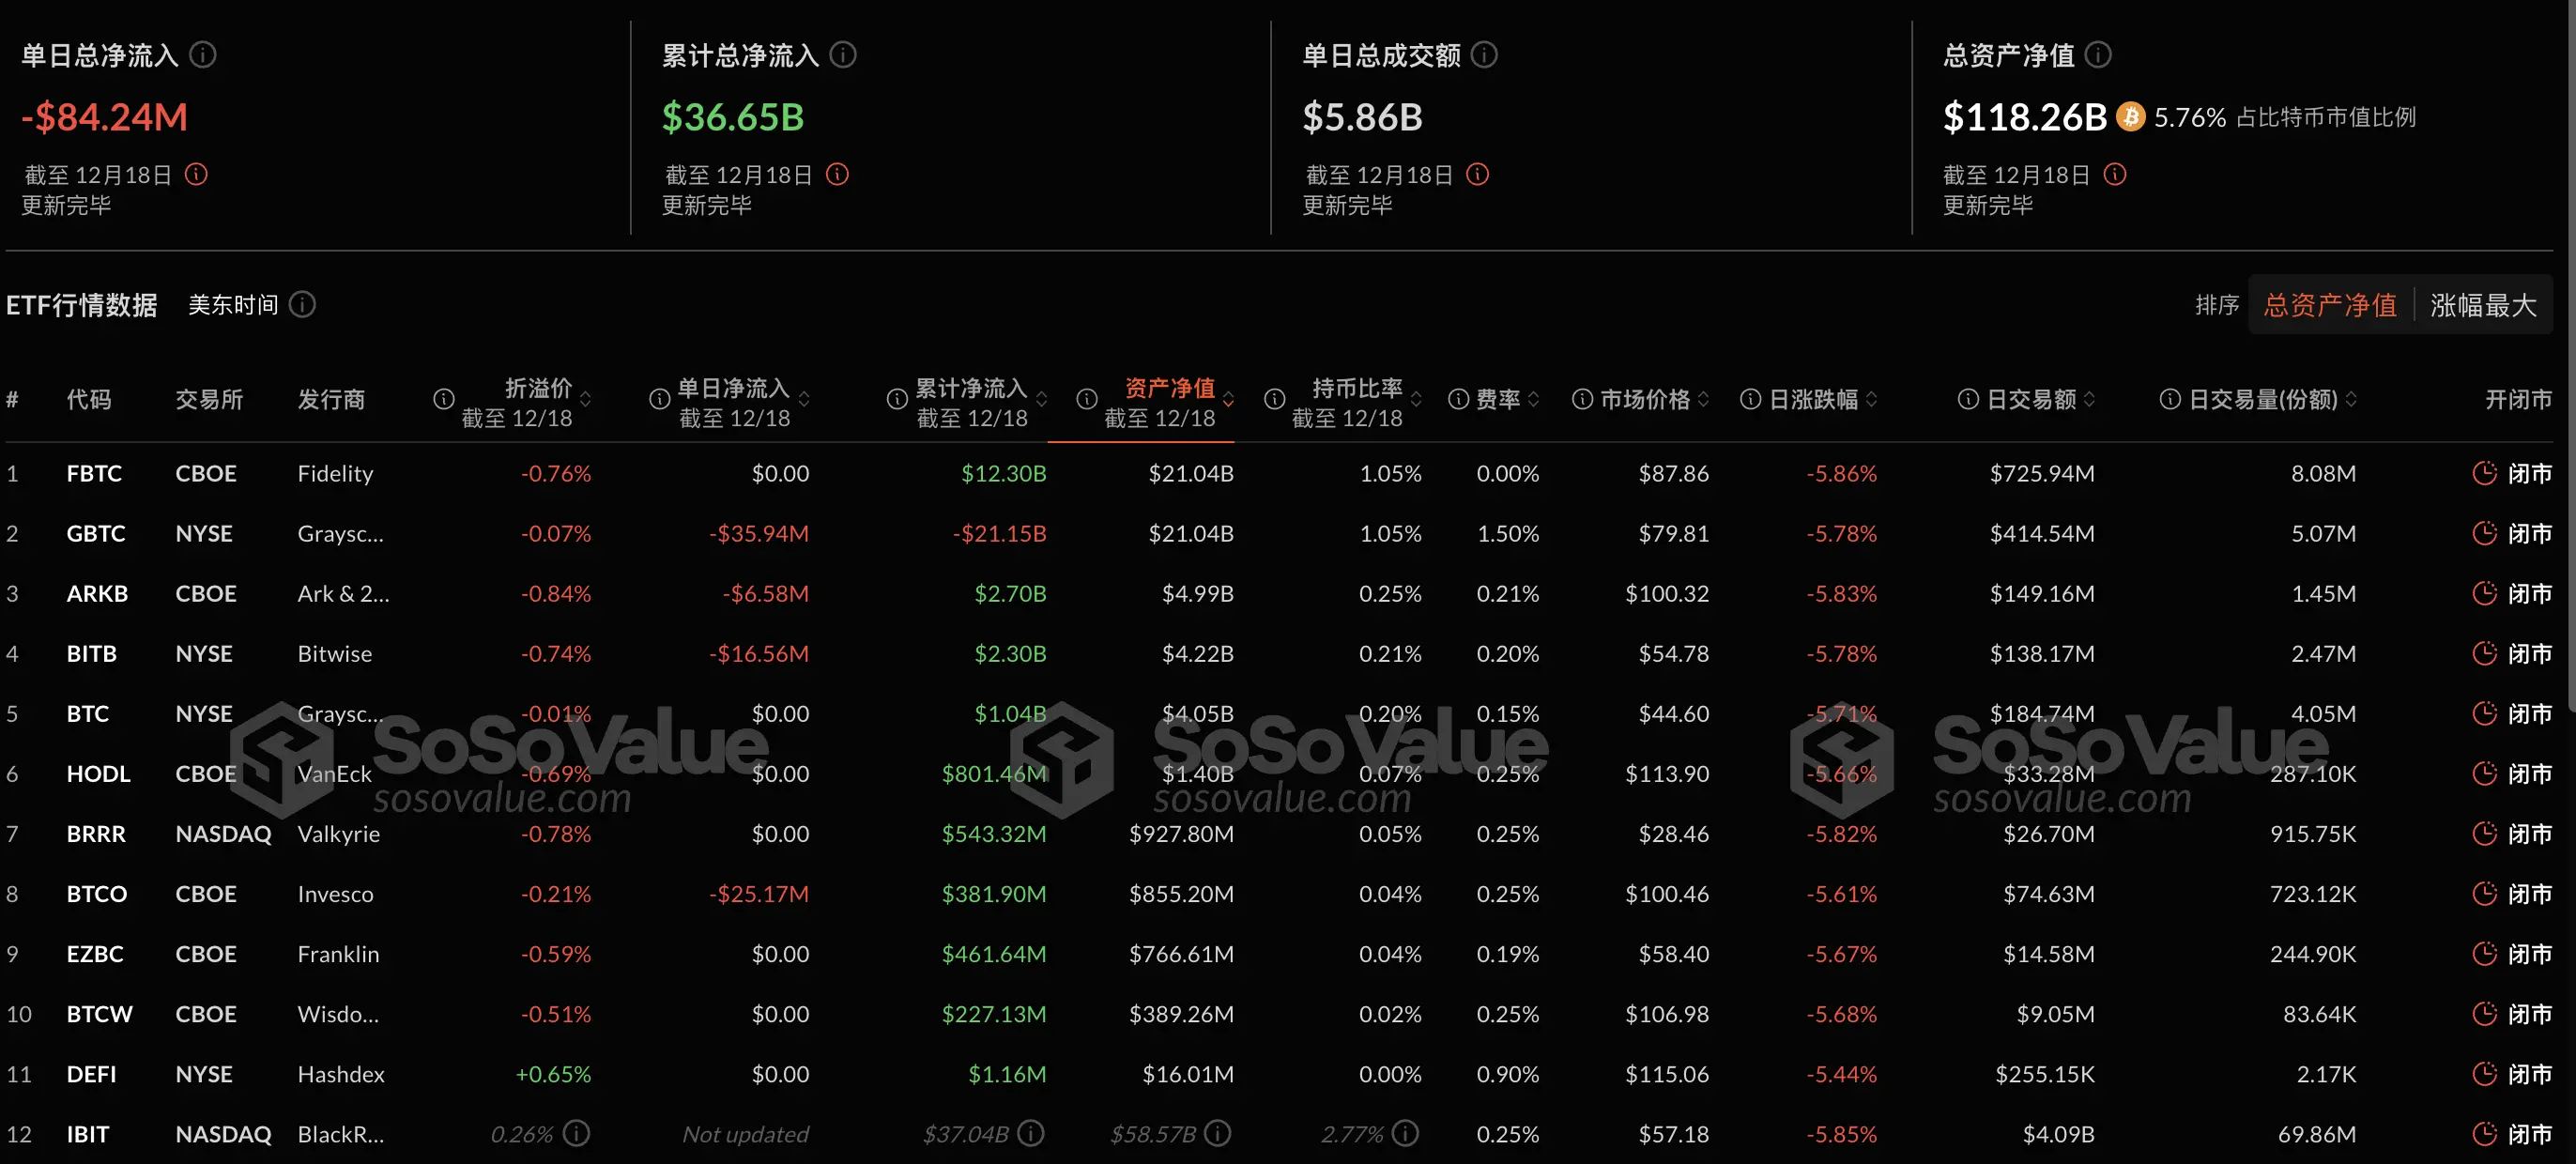2576x1164 pixels.
Task: Sort by 累计净流入 column arrows
Action: [x=1041, y=399]
